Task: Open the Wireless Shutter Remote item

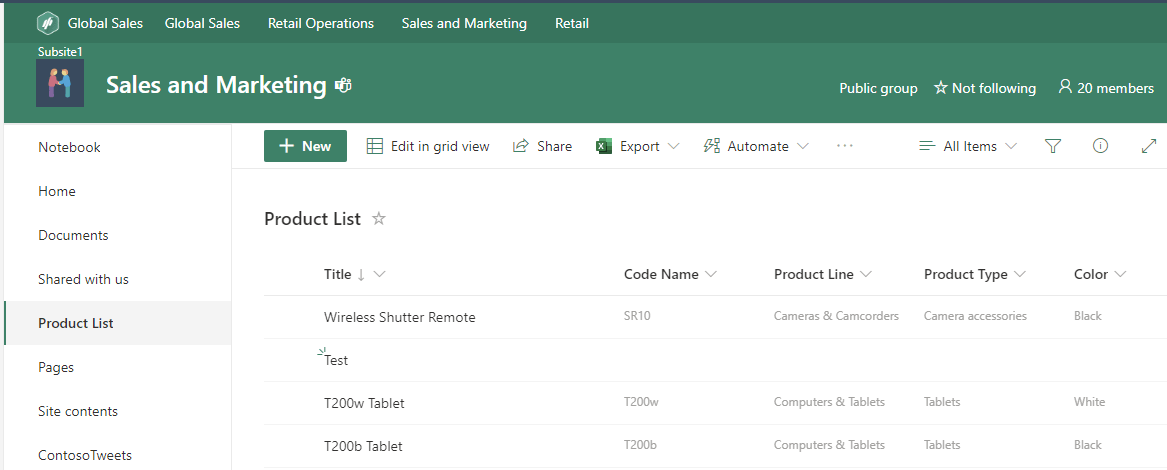Action: point(399,317)
